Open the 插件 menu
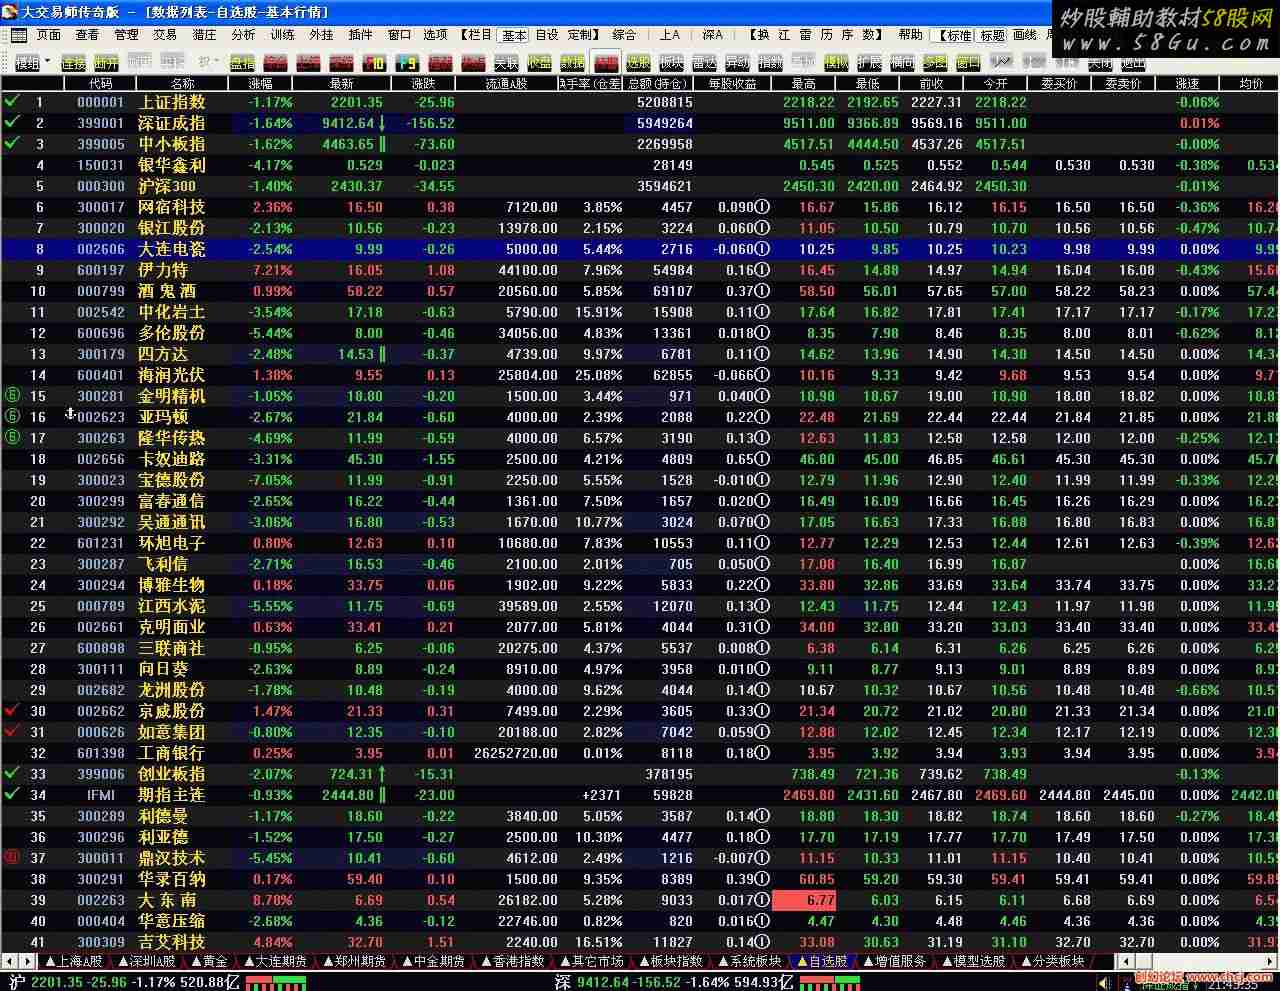Viewport: 1280px width, 991px height. 360,35
